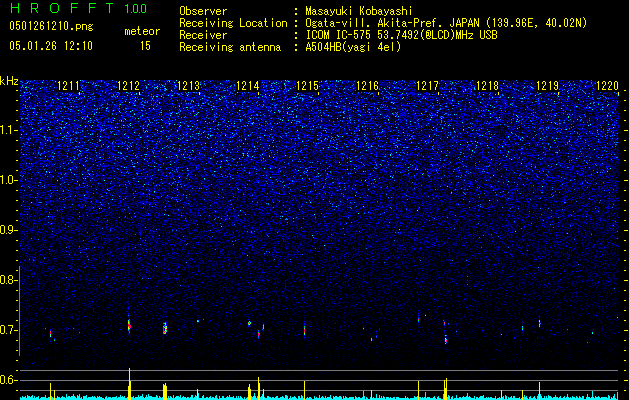Select observer name Masayuki Kobayashi
The width and height of the screenshot is (629, 400).
(359, 11)
